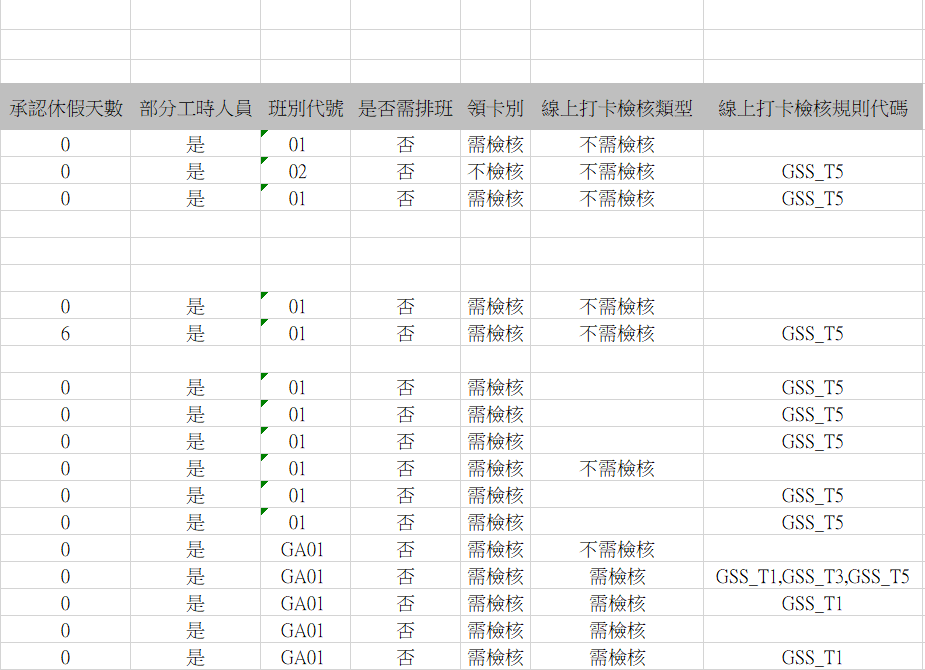Image resolution: width=925 pixels, height=670 pixels.
Task: Select the 線上打卡檢核類型 header cell
Action: tap(617, 108)
